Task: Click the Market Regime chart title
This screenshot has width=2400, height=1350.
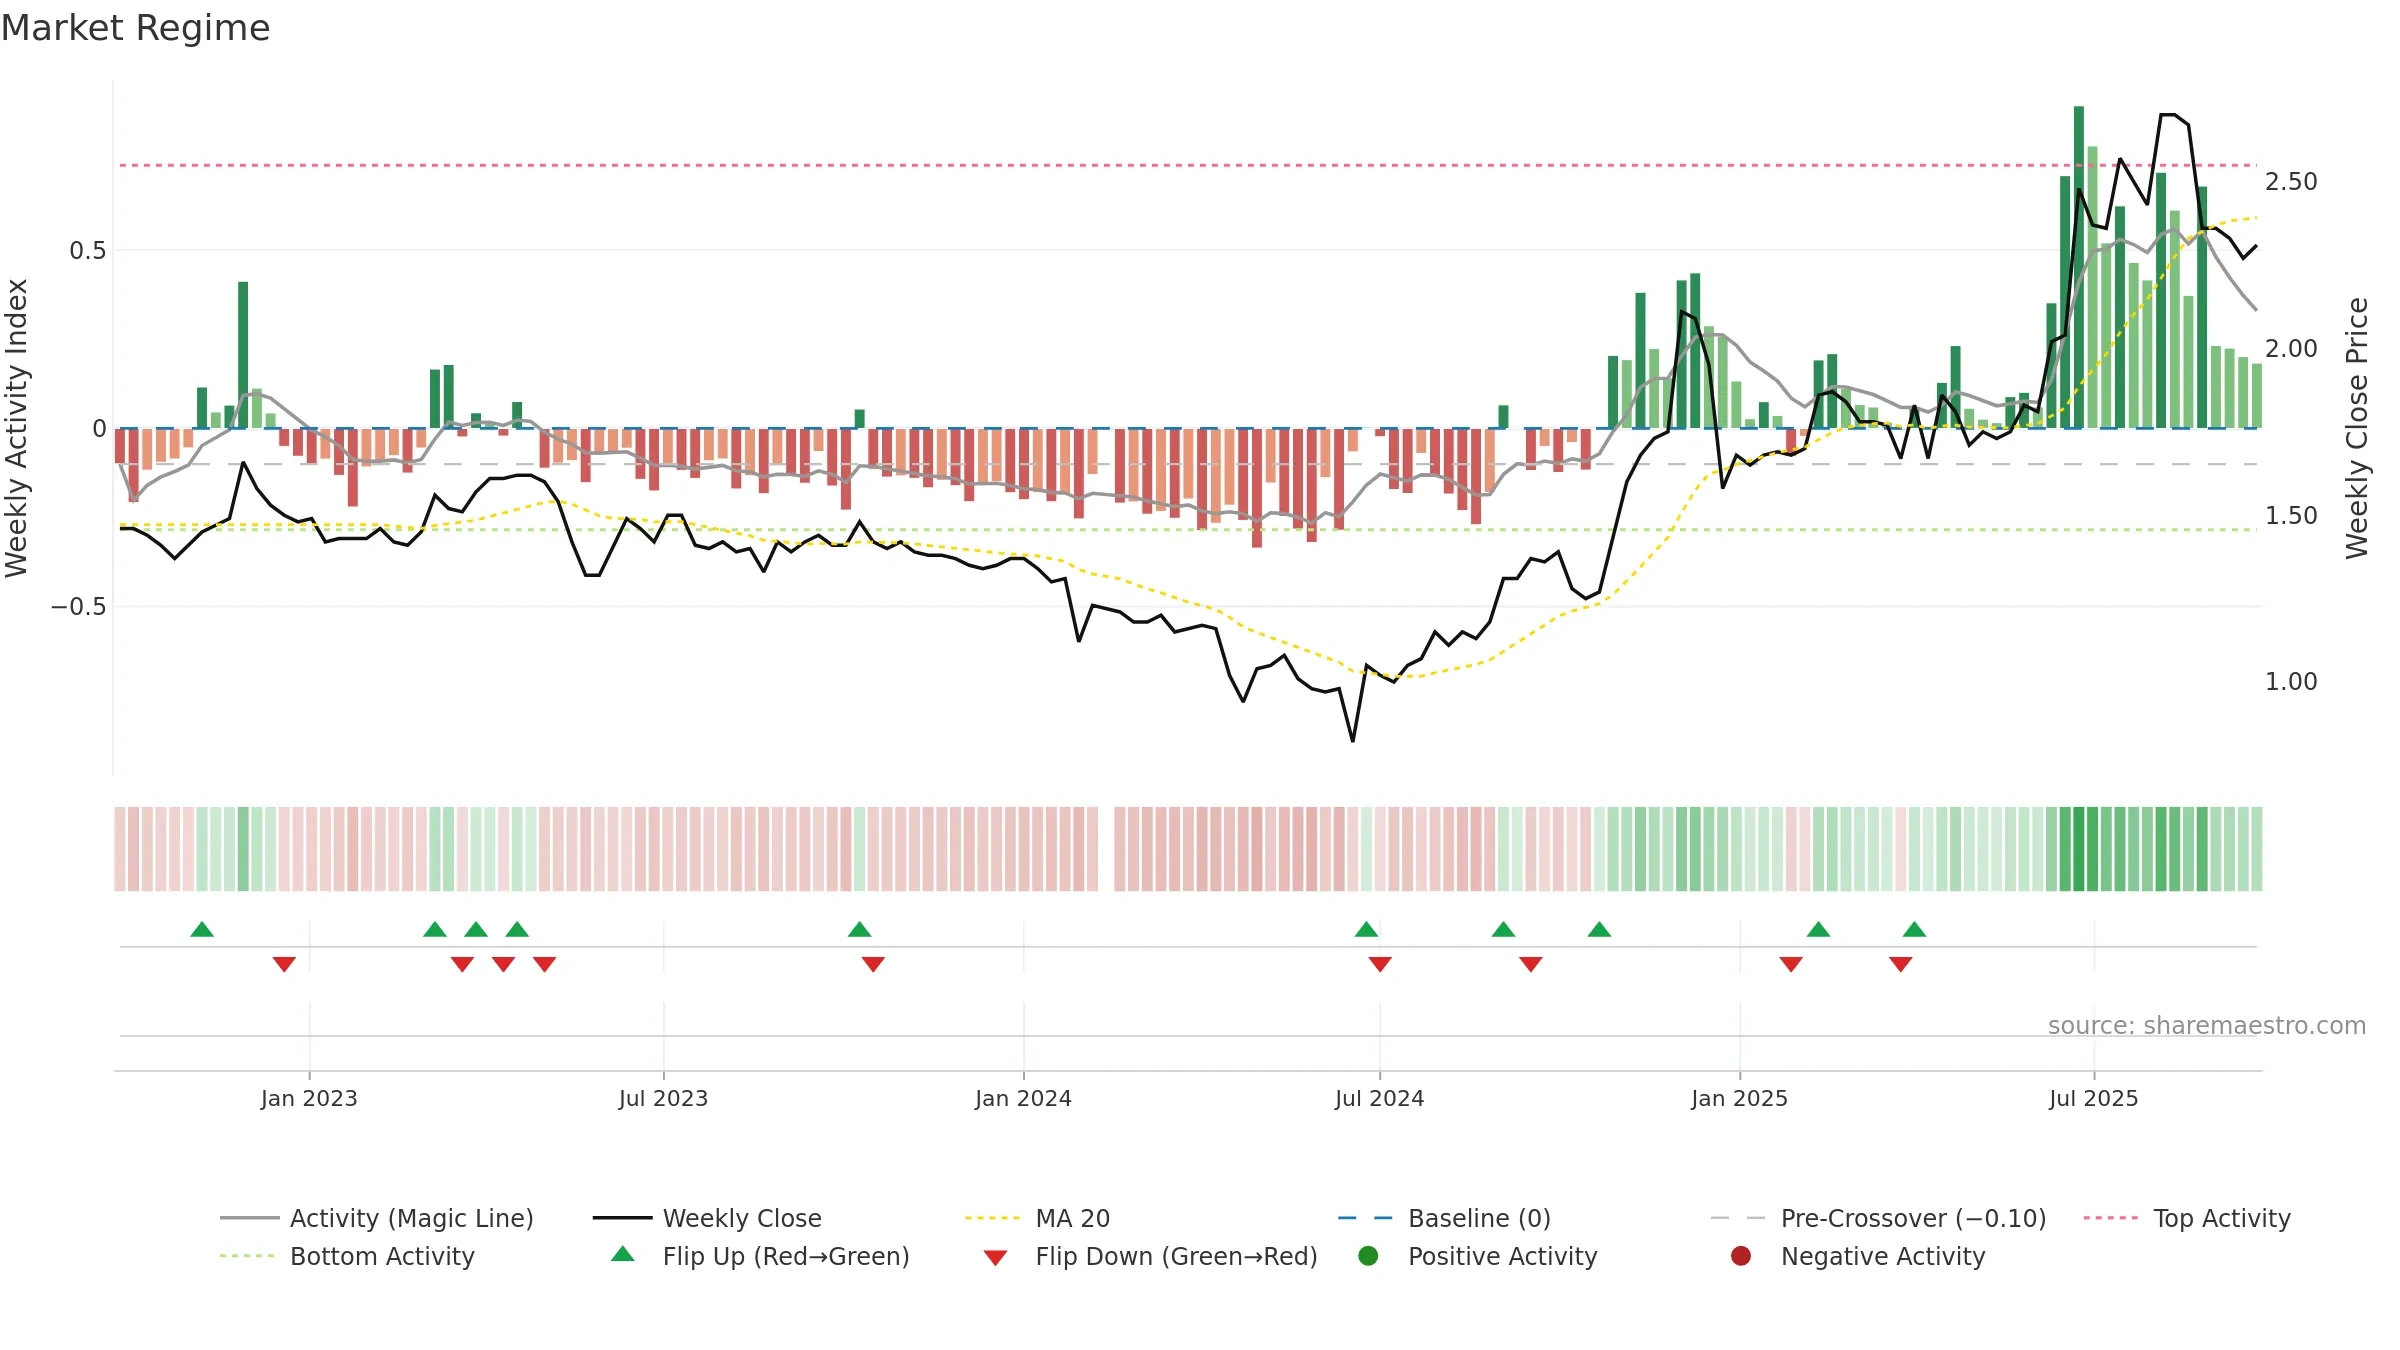Action: 135,28
